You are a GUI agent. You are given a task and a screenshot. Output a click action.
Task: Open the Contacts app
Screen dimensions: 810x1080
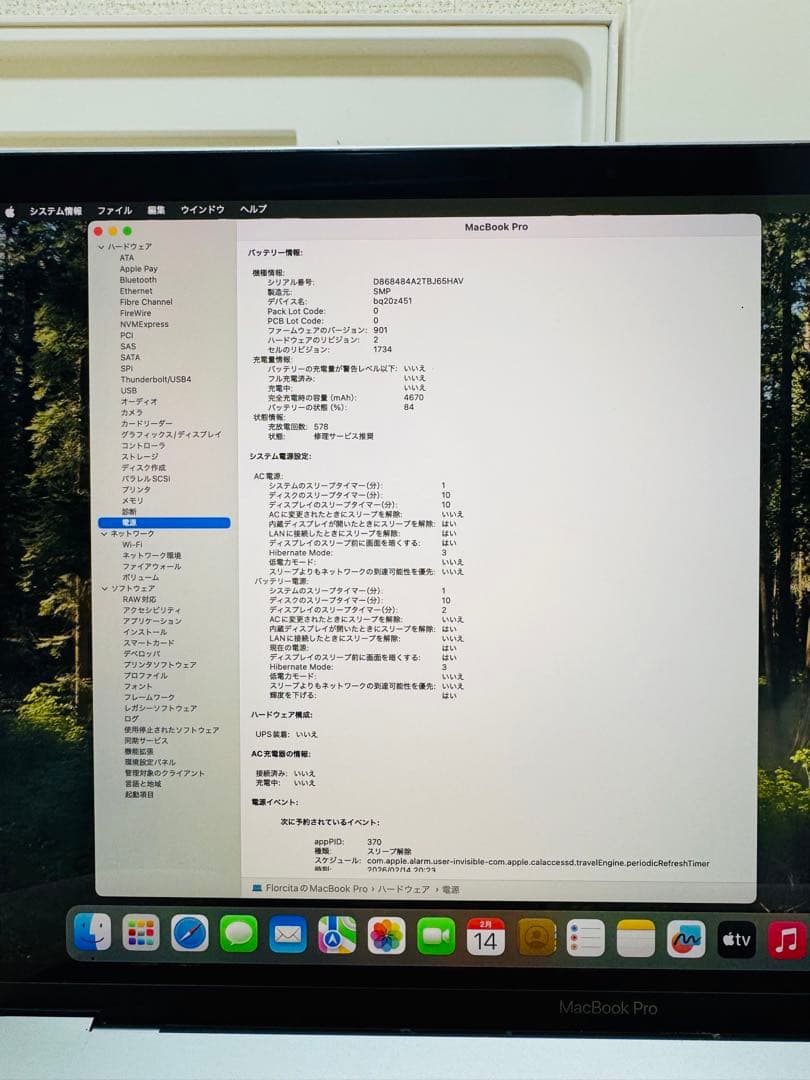538,938
